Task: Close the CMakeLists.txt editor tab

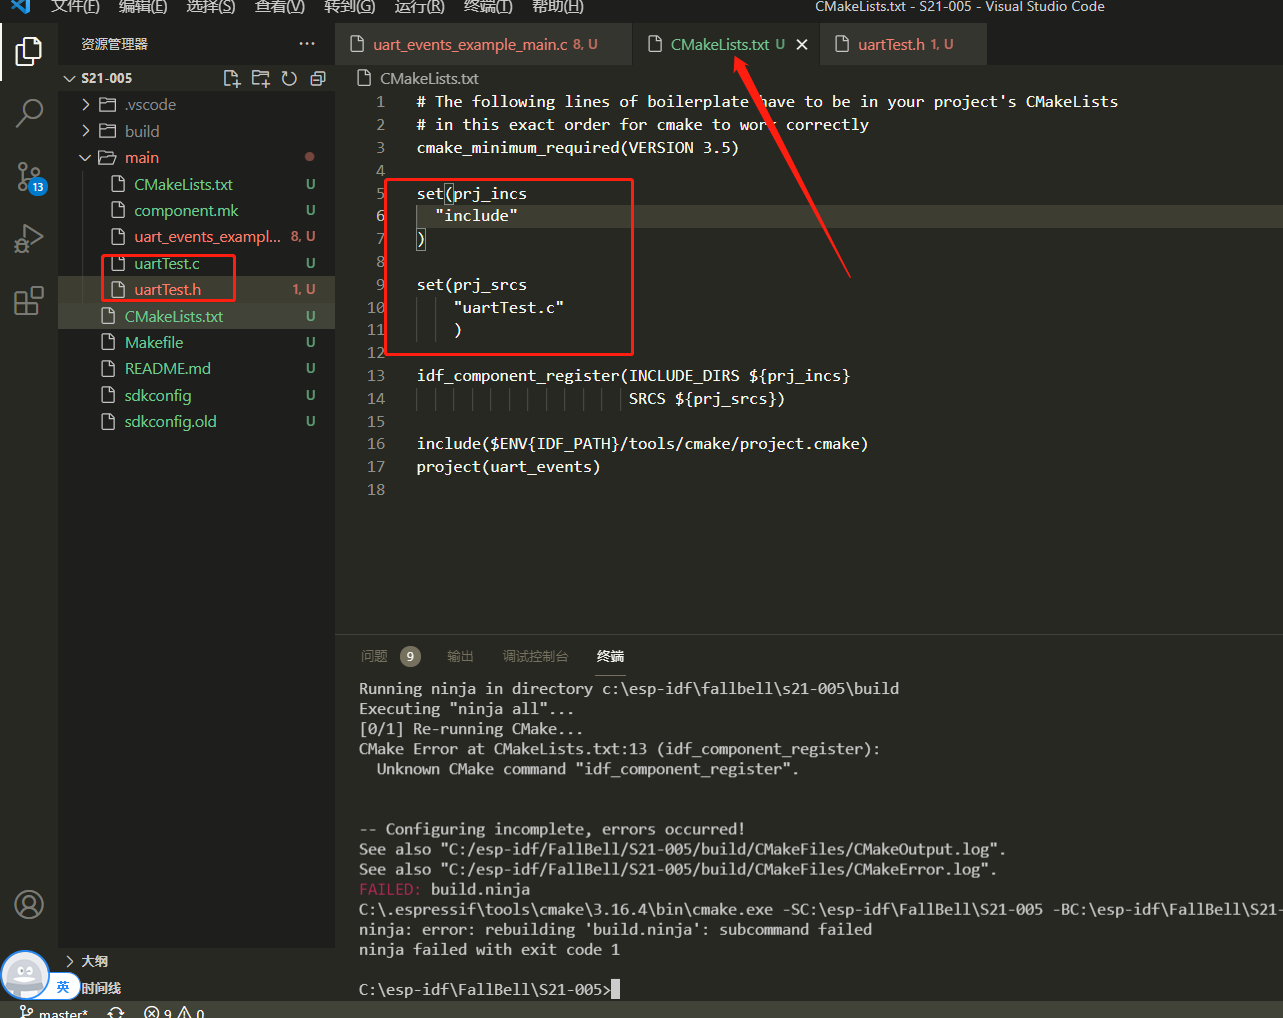Action: [x=802, y=44]
